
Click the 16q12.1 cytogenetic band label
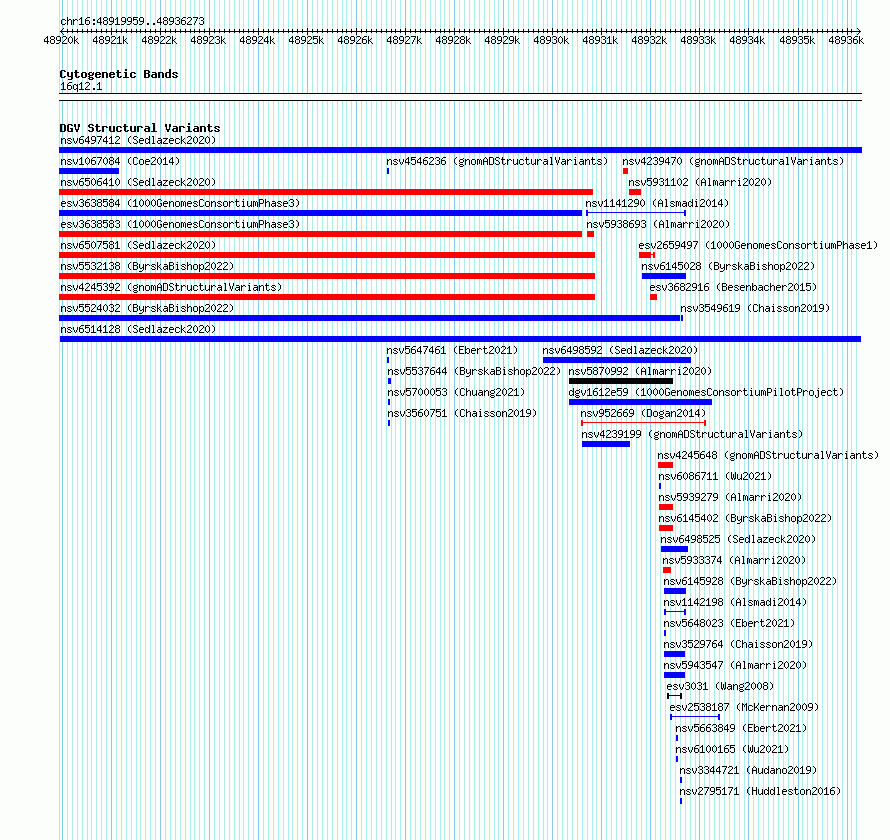(x=81, y=86)
